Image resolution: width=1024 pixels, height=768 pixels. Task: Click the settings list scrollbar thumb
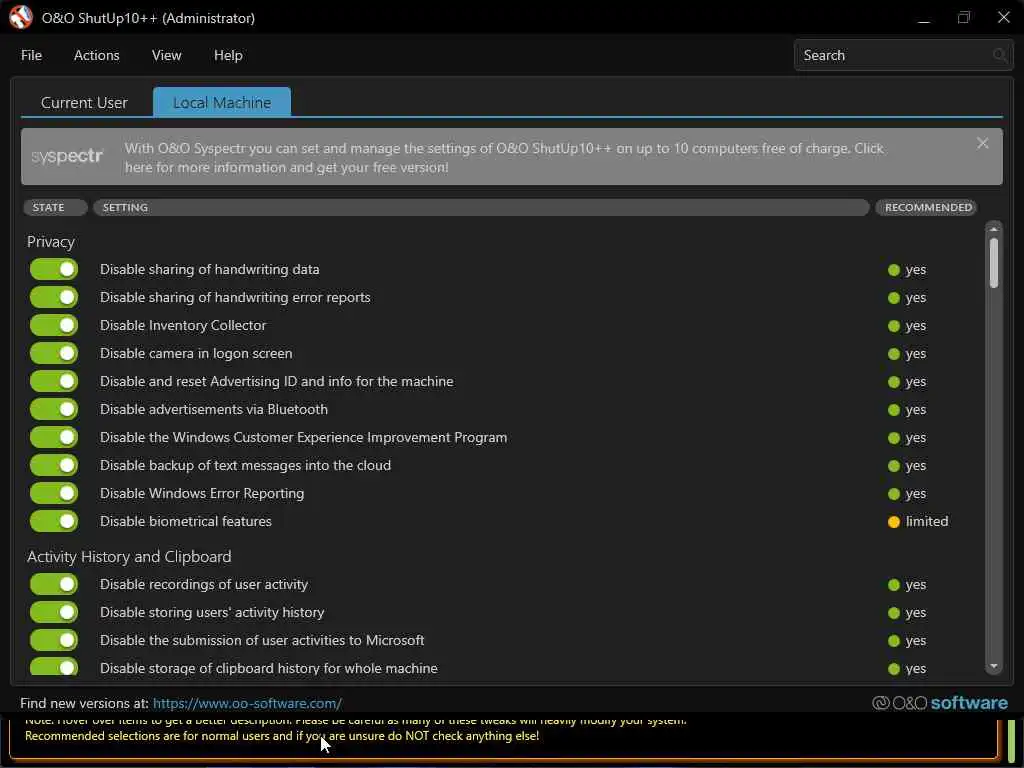pyautogui.click(x=993, y=263)
